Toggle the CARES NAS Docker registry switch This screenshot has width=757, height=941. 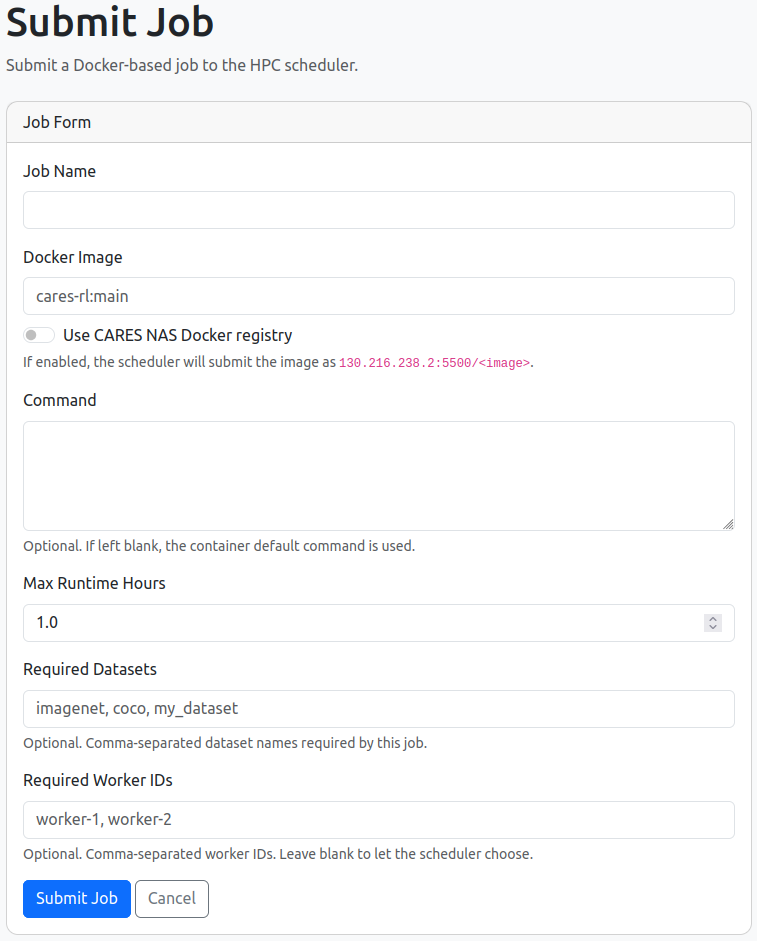click(x=39, y=335)
